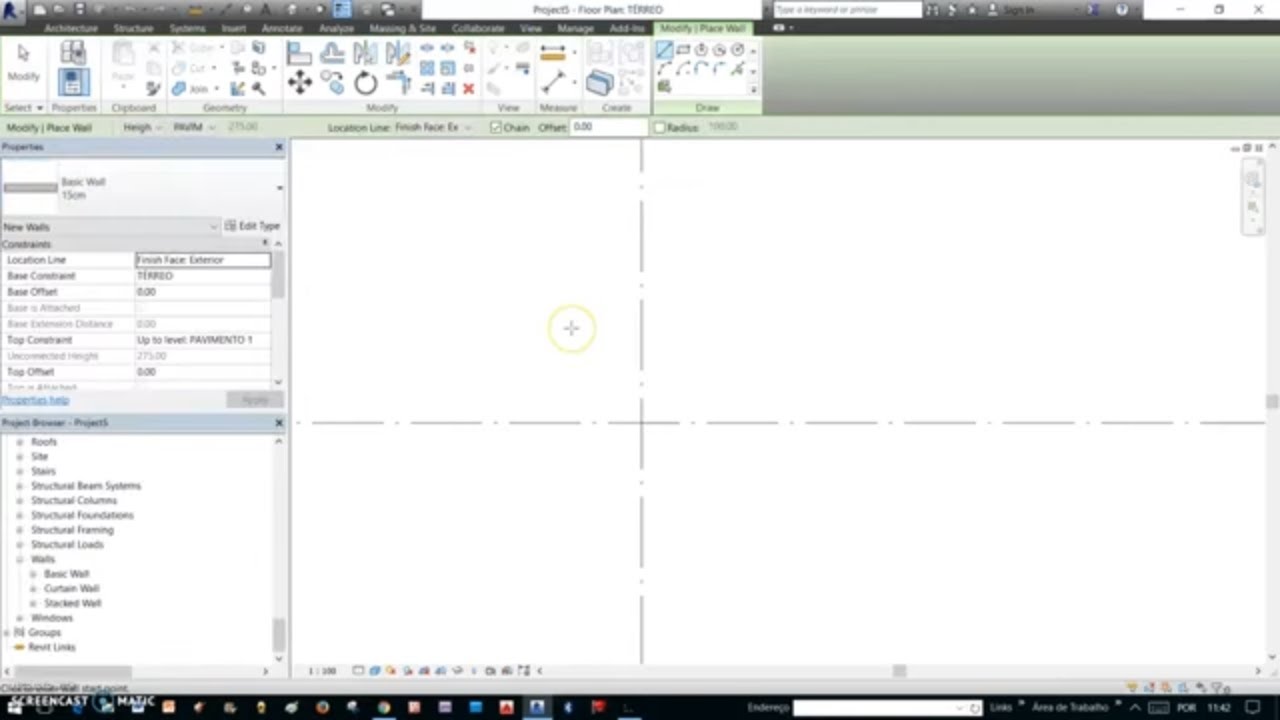
Task: Click the keyword search box
Action: pos(847,10)
